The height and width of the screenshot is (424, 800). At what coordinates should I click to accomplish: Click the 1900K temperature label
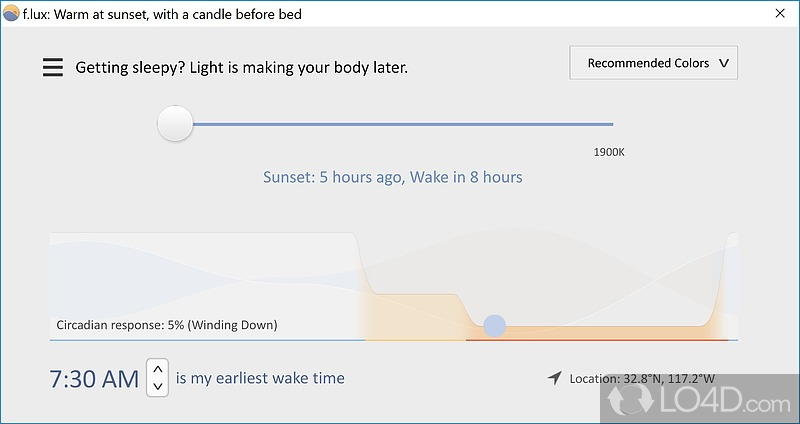click(x=609, y=152)
